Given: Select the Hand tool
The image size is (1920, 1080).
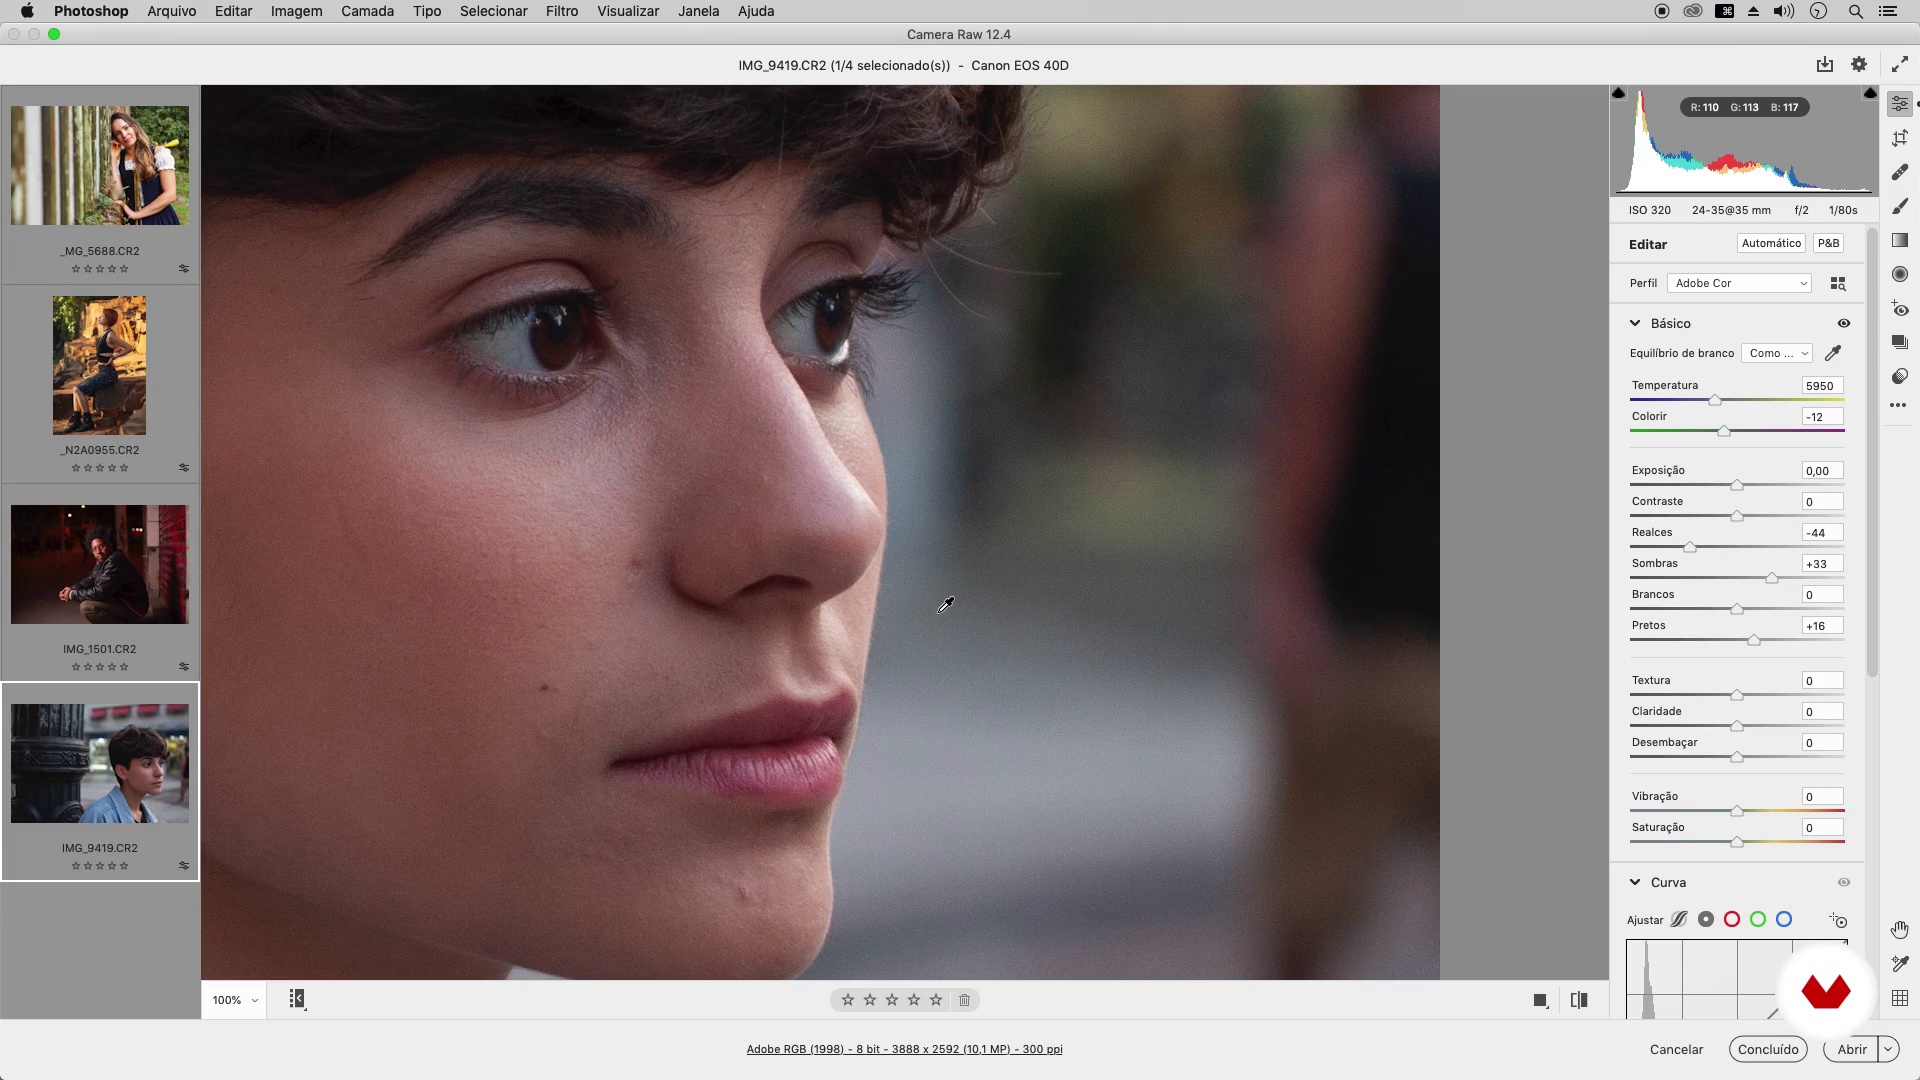Looking at the screenshot, I should pos(1900,930).
